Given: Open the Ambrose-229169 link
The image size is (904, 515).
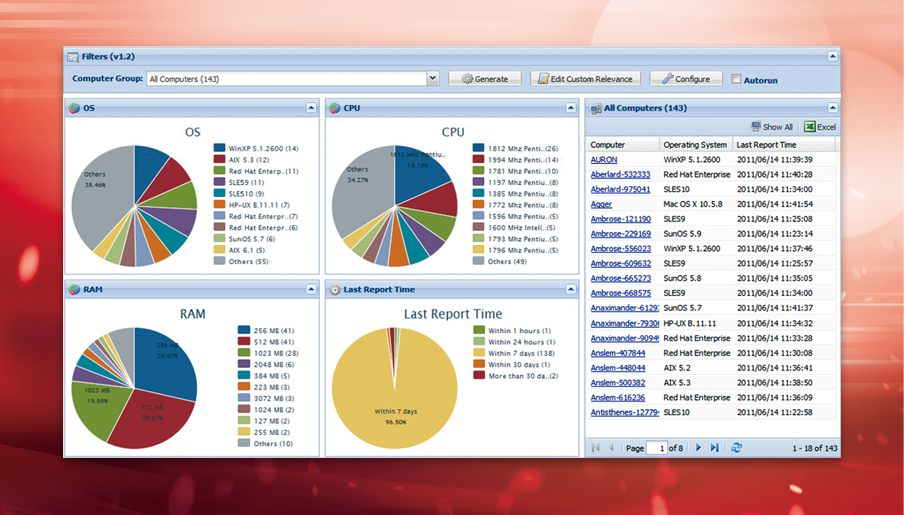Looking at the screenshot, I should pyautogui.click(x=621, y=234).
